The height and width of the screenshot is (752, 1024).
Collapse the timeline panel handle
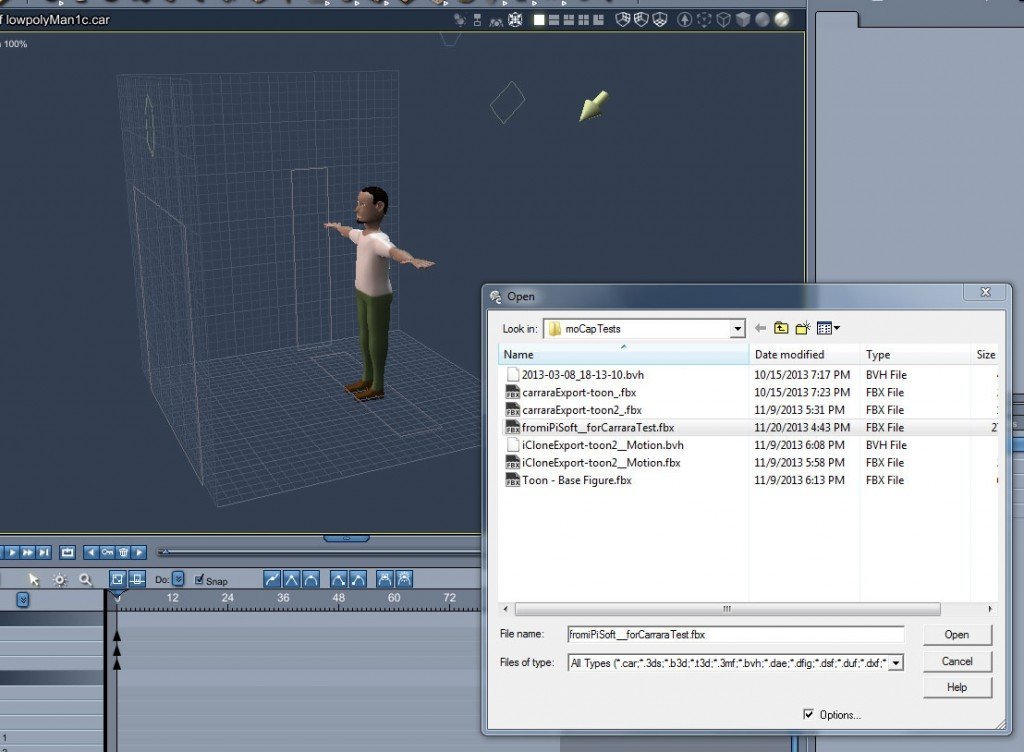tap(346, 539)
